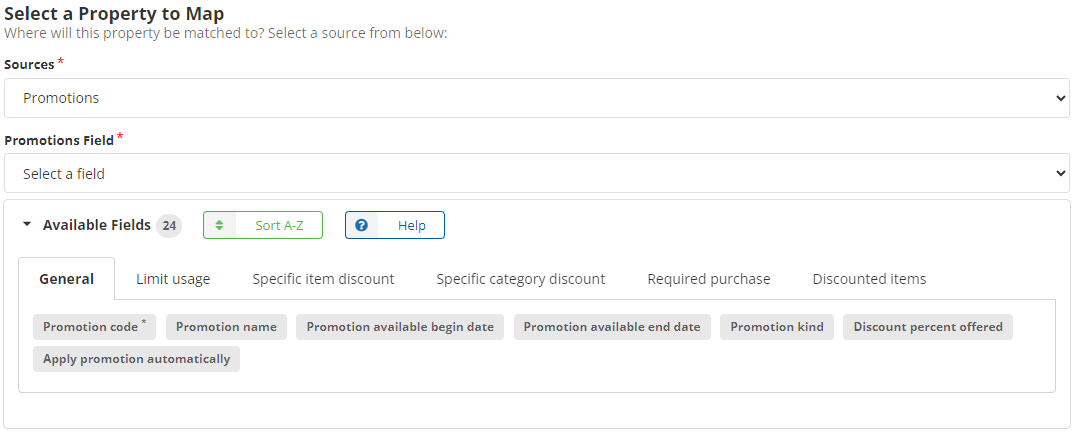Open the Promotions Field dropdown
This screenshot has height=432, width=1075.
coord(536,173)
